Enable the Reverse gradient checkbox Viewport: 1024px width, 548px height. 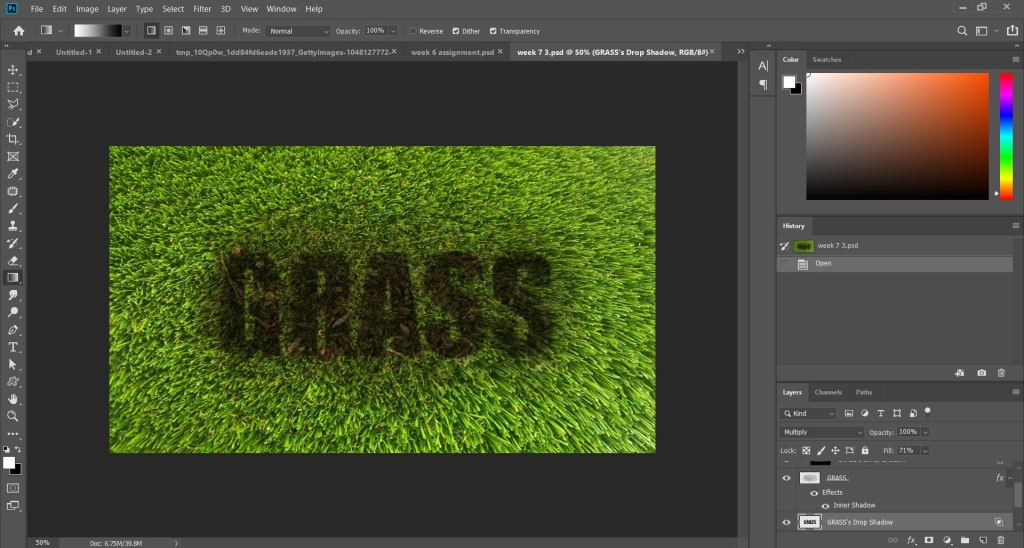[414, 31]
